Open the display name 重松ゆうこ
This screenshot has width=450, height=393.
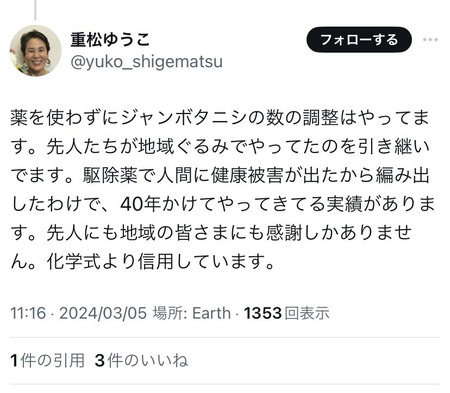[110, 40]
